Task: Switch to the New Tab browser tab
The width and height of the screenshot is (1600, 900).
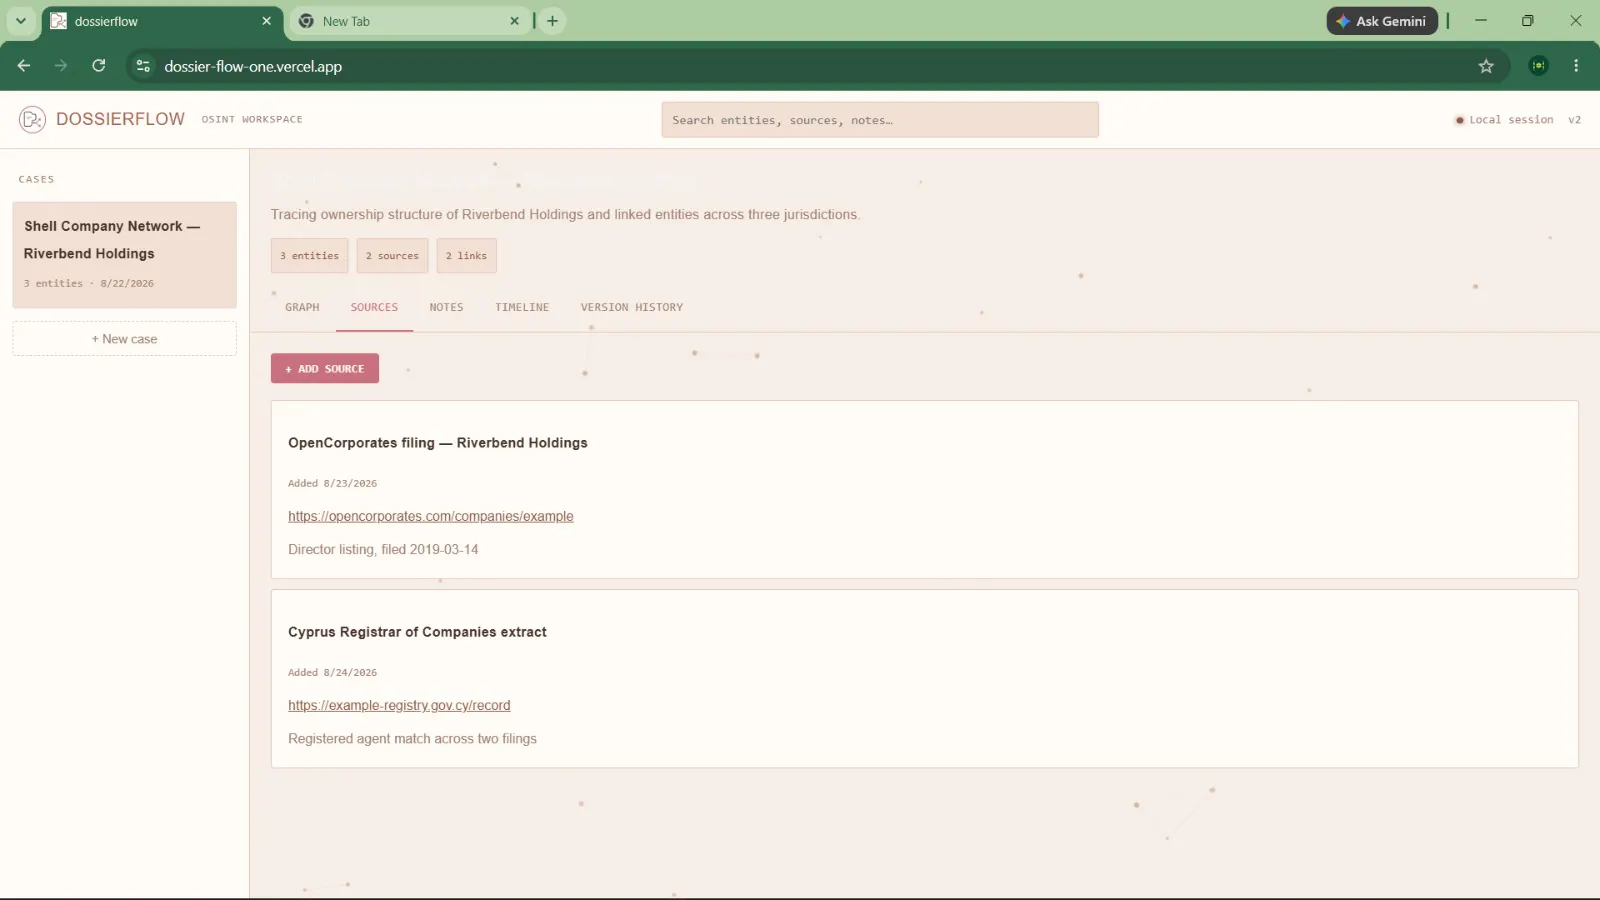Action: click(410, 21)
